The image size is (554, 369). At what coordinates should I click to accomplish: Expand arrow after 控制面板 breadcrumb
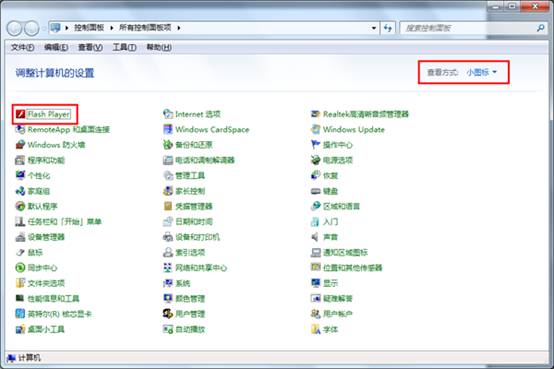tap(112, 28)
